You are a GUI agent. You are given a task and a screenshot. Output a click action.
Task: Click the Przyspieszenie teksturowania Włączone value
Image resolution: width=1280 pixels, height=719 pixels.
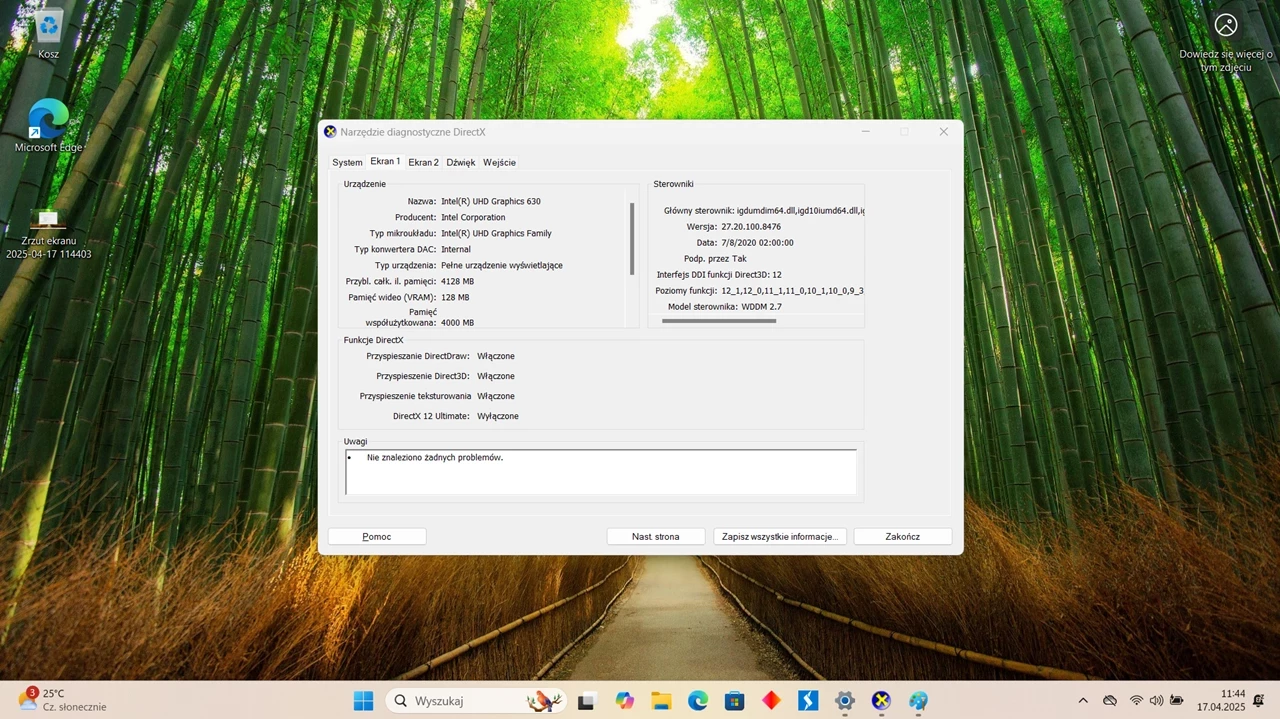496,396
